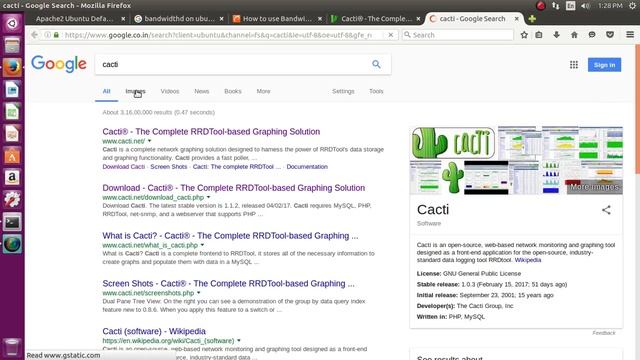Select the Videos search tab
This screenshot has height=360, width=640.
[x=170, y=91]
